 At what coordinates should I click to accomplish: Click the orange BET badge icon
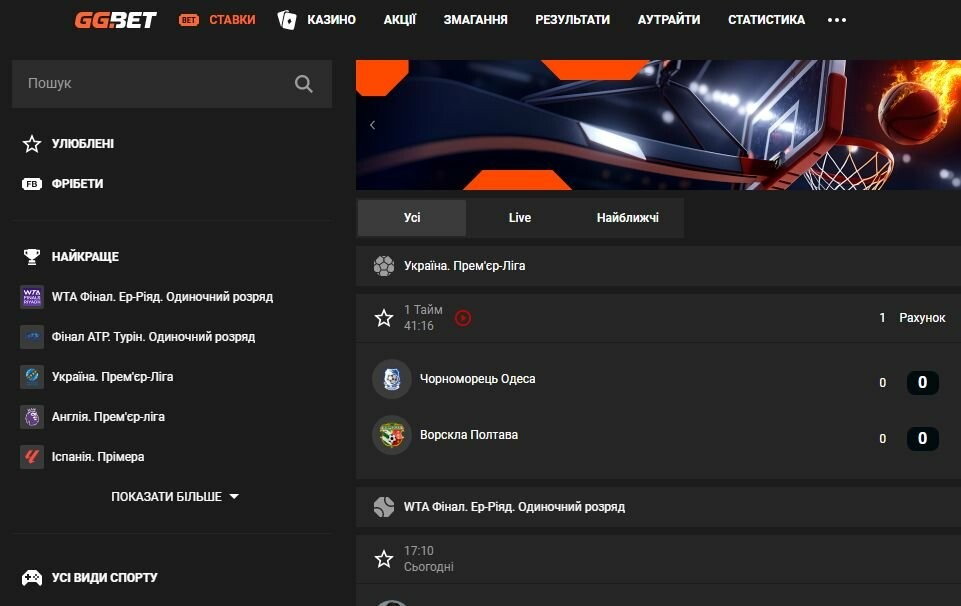click(189, 20)
